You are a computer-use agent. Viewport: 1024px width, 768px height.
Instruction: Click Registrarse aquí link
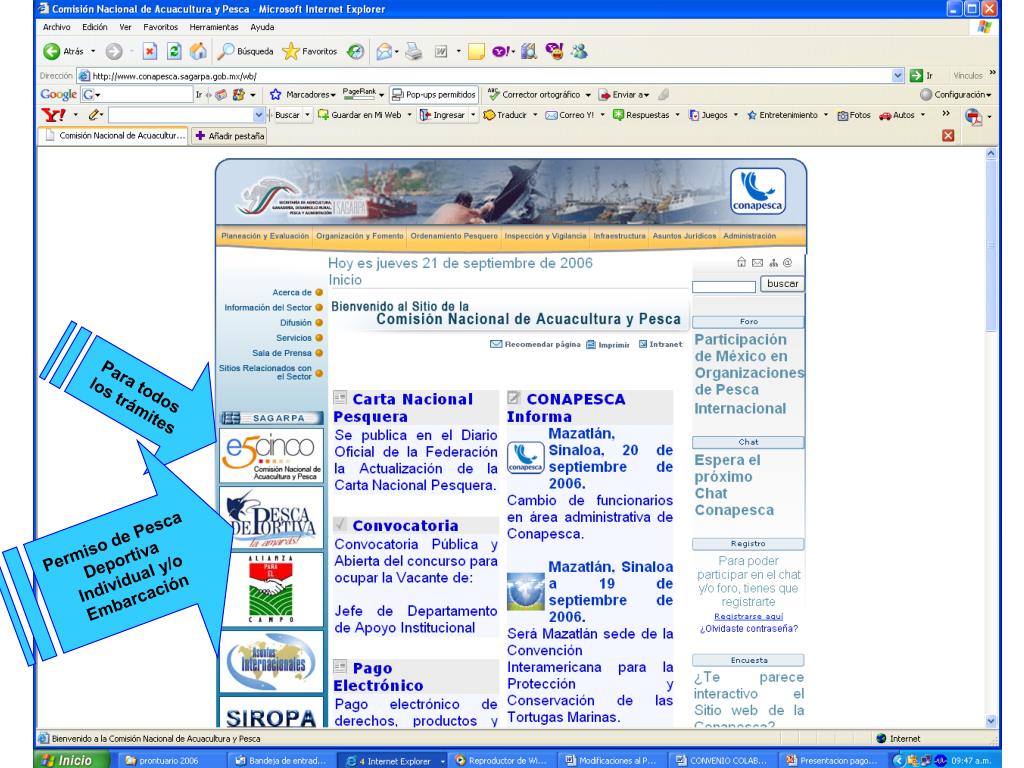748,616
